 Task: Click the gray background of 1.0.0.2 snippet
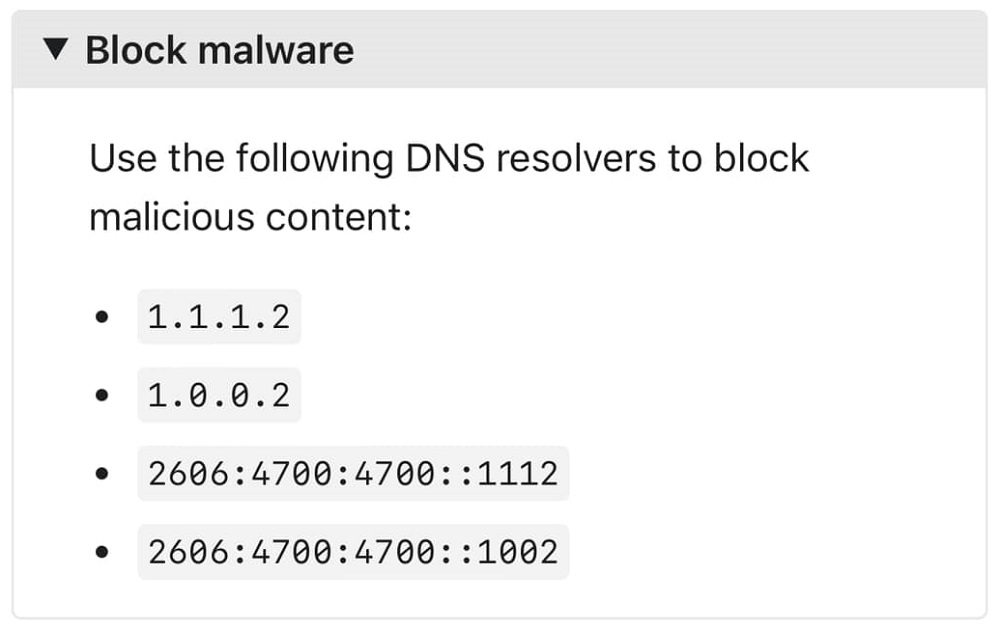(218, 394)
